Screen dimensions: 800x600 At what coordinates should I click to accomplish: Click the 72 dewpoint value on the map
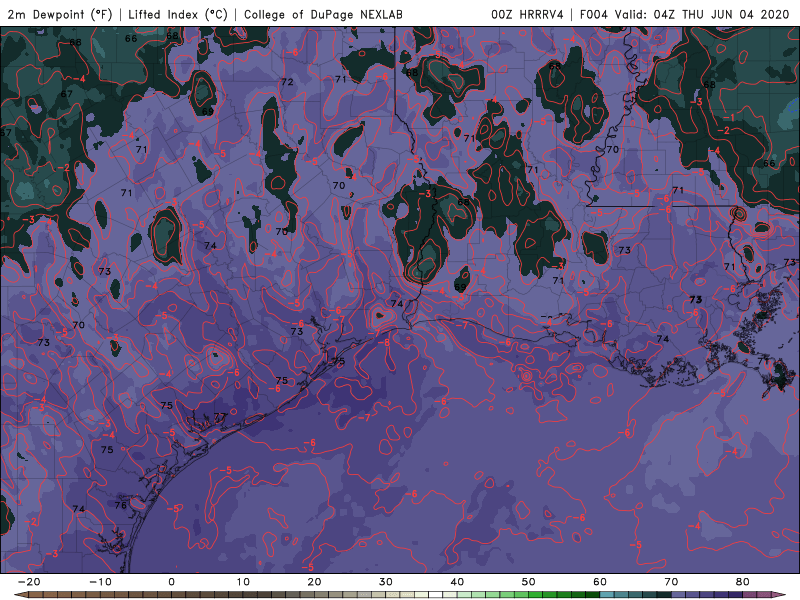tap(287, 82)
